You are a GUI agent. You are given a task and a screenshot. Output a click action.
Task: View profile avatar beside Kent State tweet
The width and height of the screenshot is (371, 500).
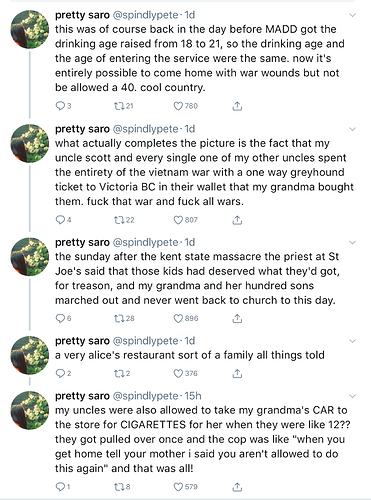point(30,257)
